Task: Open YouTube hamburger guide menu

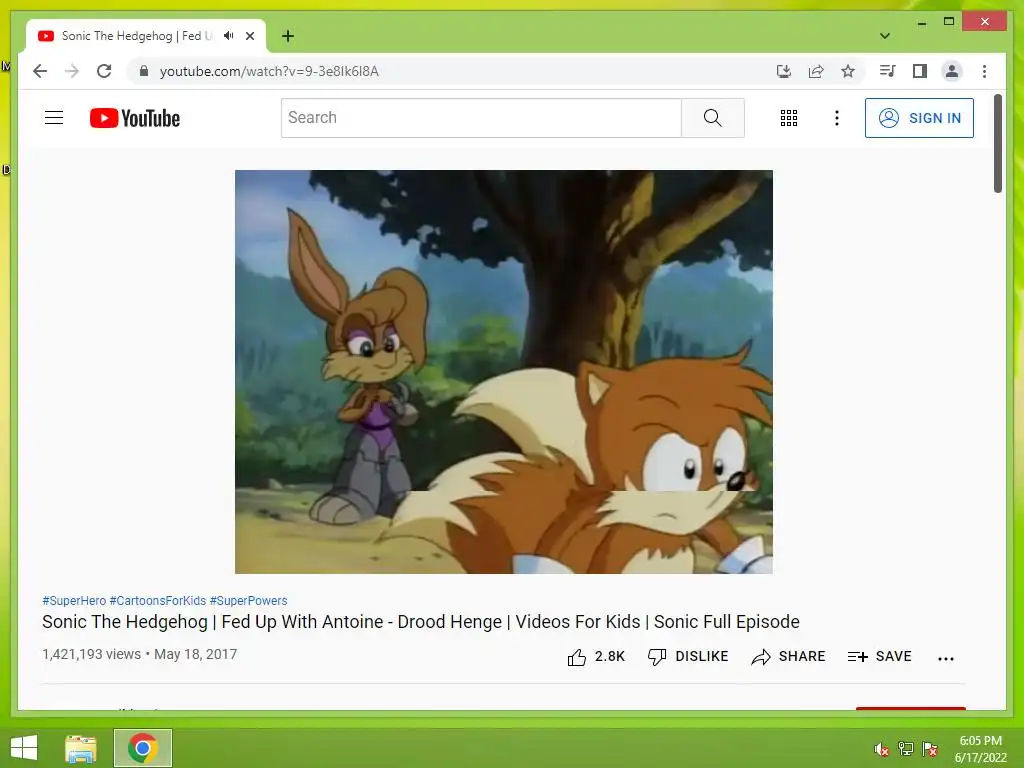Action: 54,118
